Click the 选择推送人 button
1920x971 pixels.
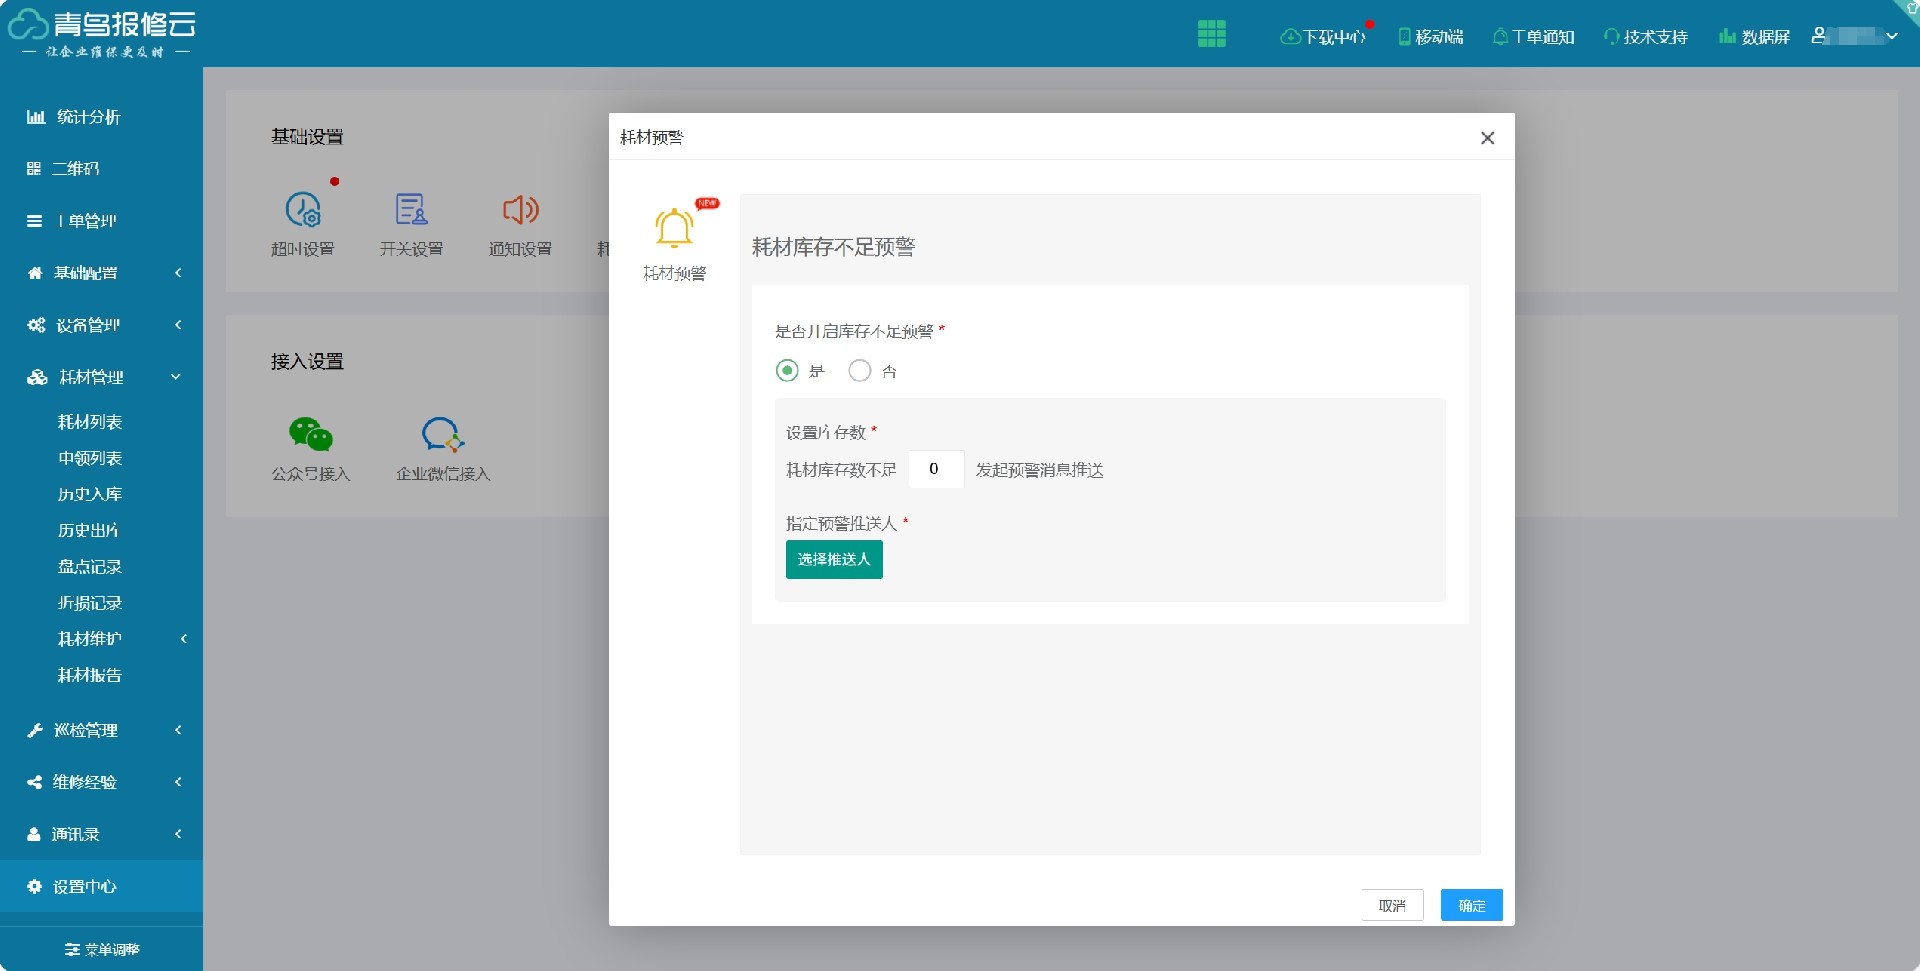click(x=833, y=560)
